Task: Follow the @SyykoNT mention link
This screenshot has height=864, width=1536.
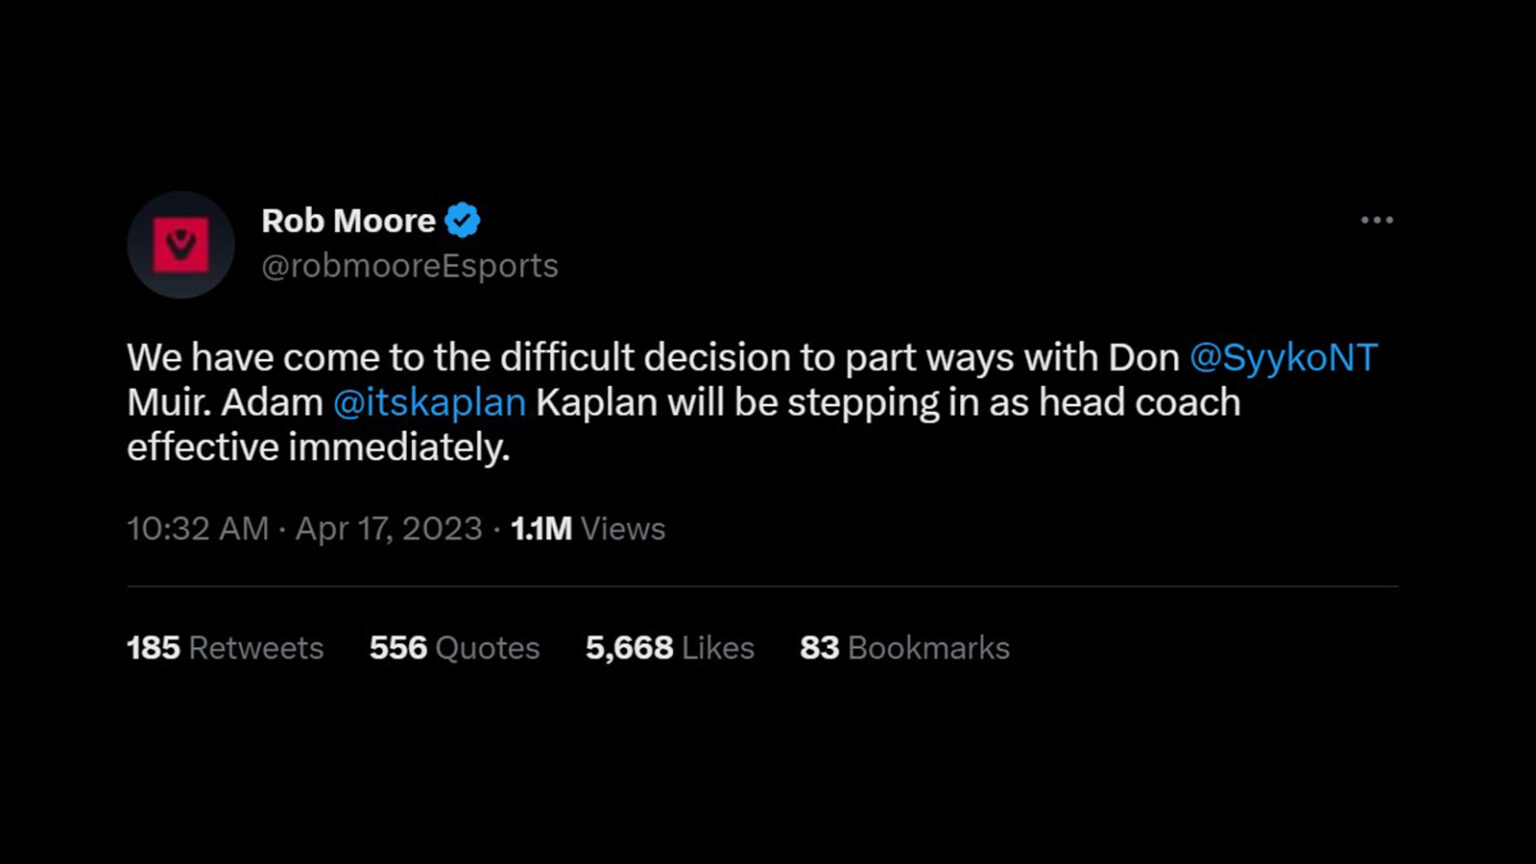Action: (x=1283, y=358)
